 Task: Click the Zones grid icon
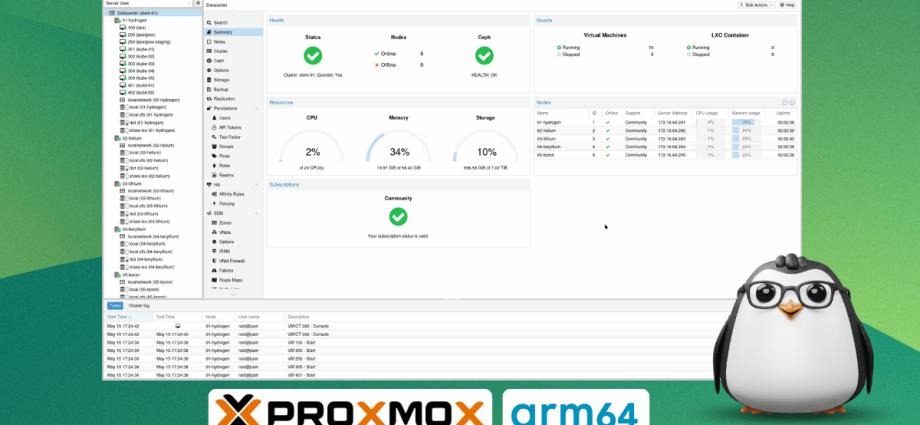214,222
